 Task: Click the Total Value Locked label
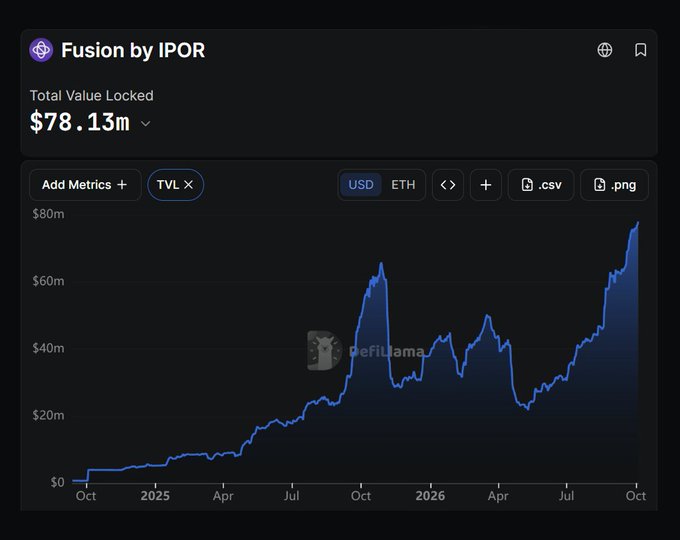(x=92, y=95)
